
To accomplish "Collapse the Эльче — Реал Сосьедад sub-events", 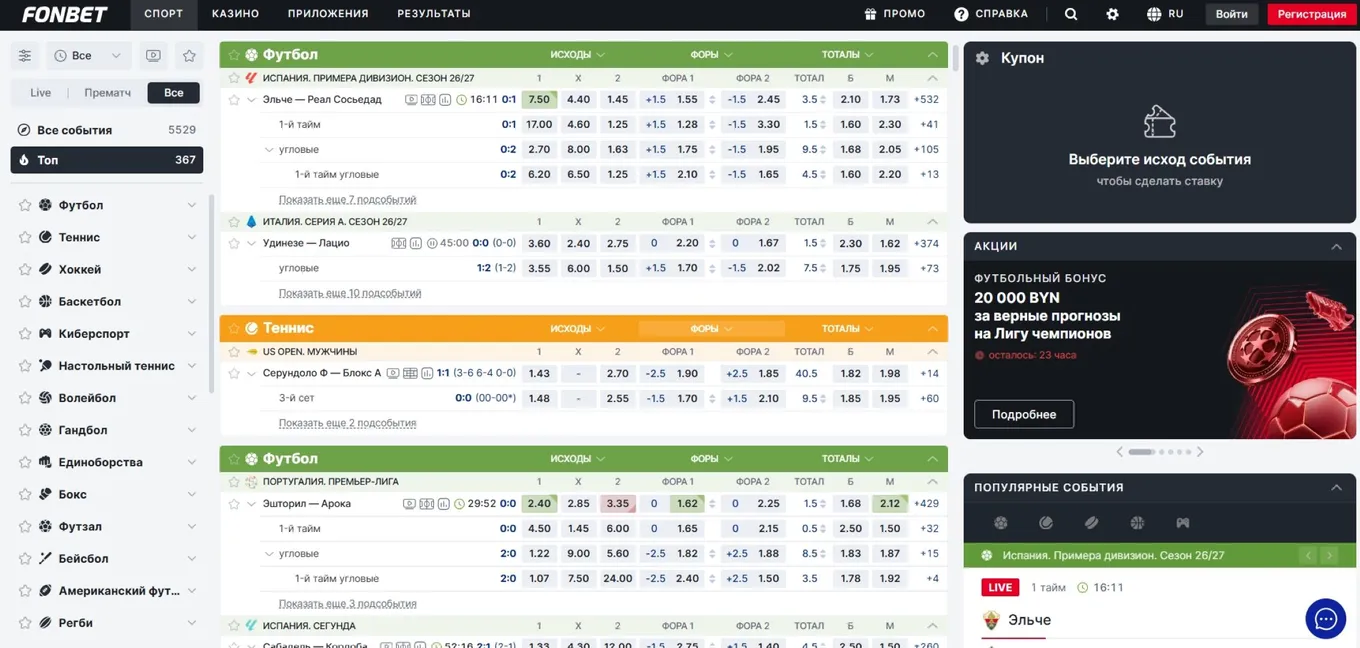I will tap(252, 100).
